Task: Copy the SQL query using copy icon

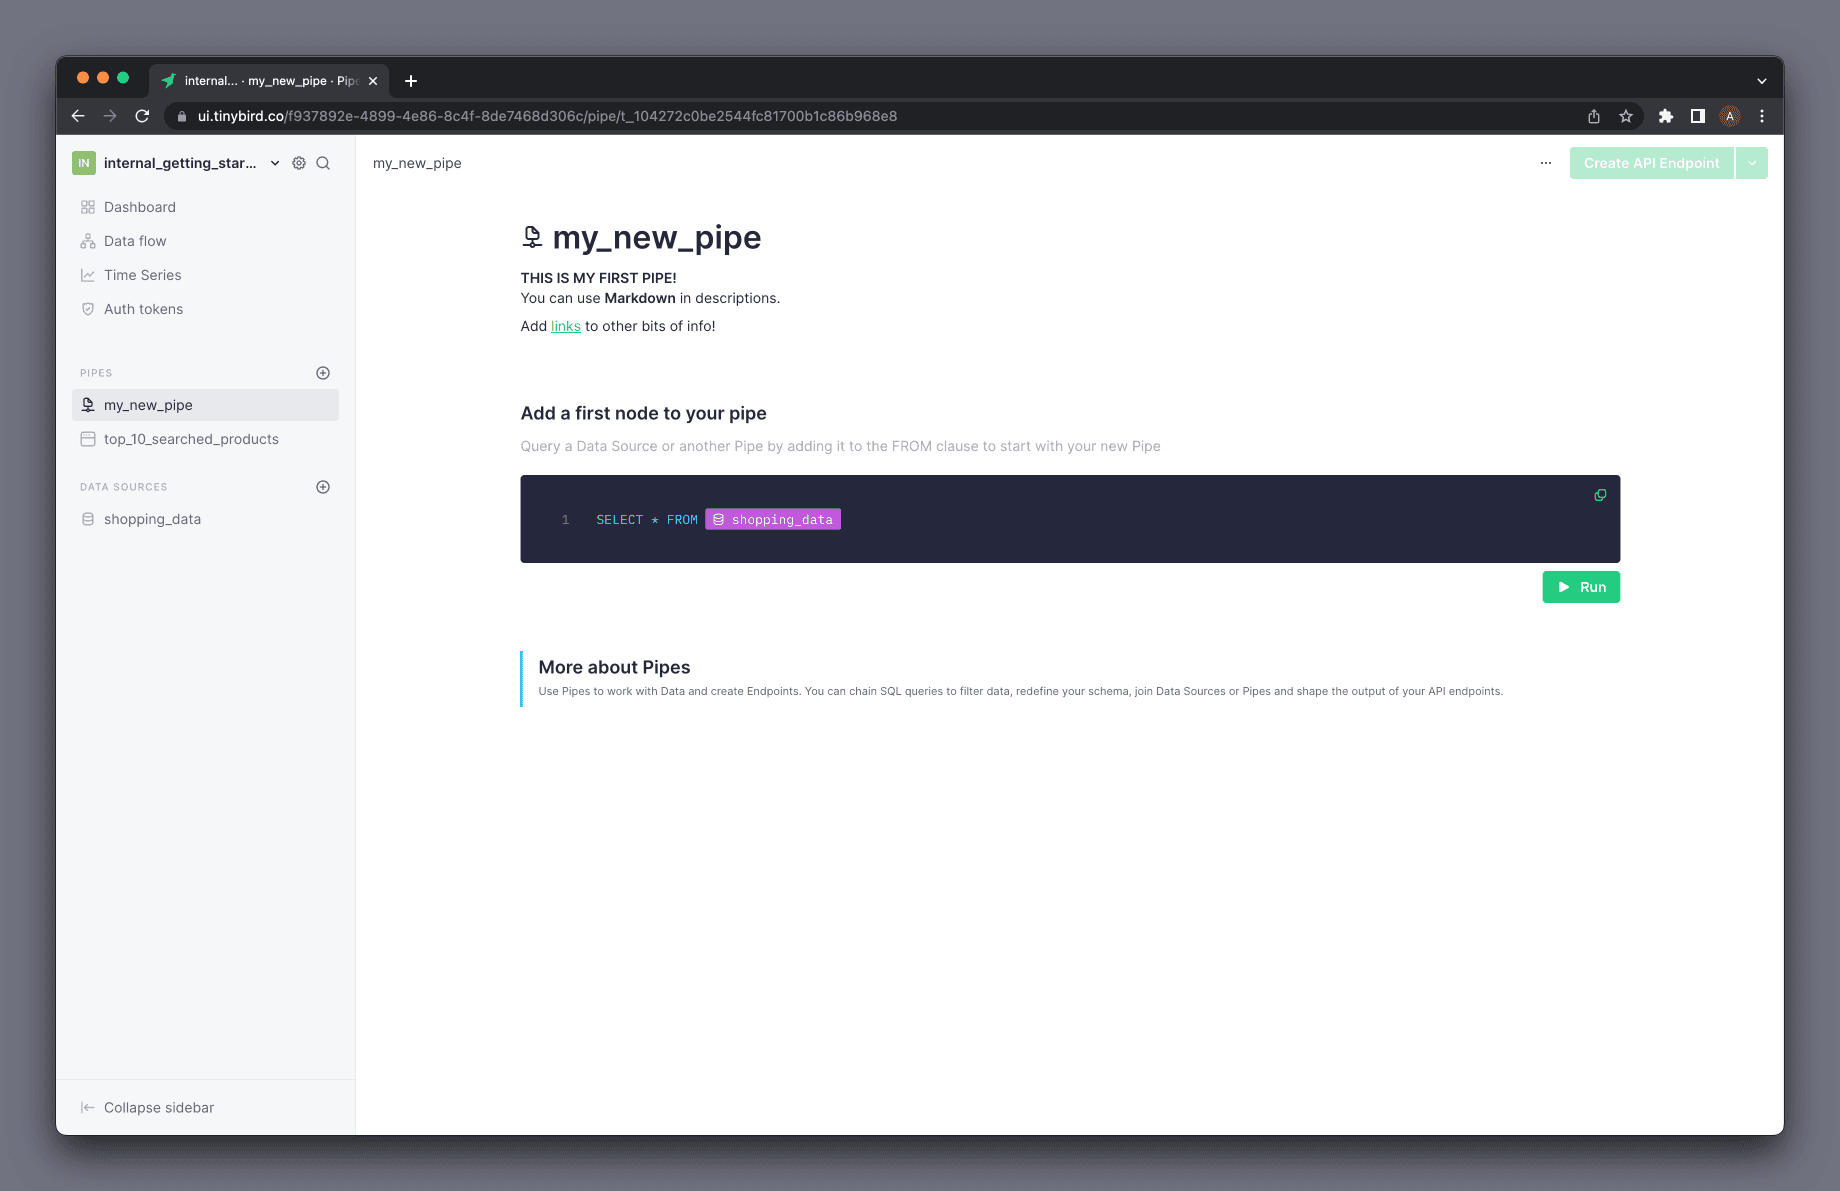Action: (x=1600, y=495)
